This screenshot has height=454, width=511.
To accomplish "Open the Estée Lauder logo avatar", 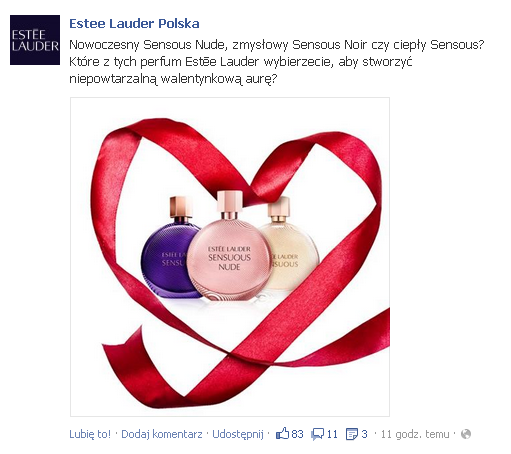I will (x=35, y=40).
